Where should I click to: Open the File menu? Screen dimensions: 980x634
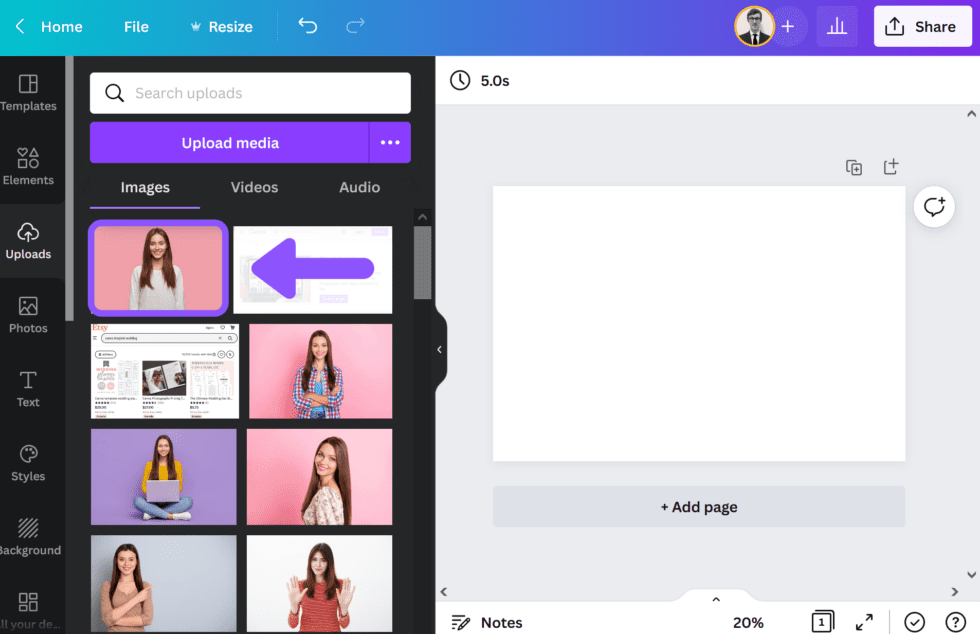coord(136,26)
